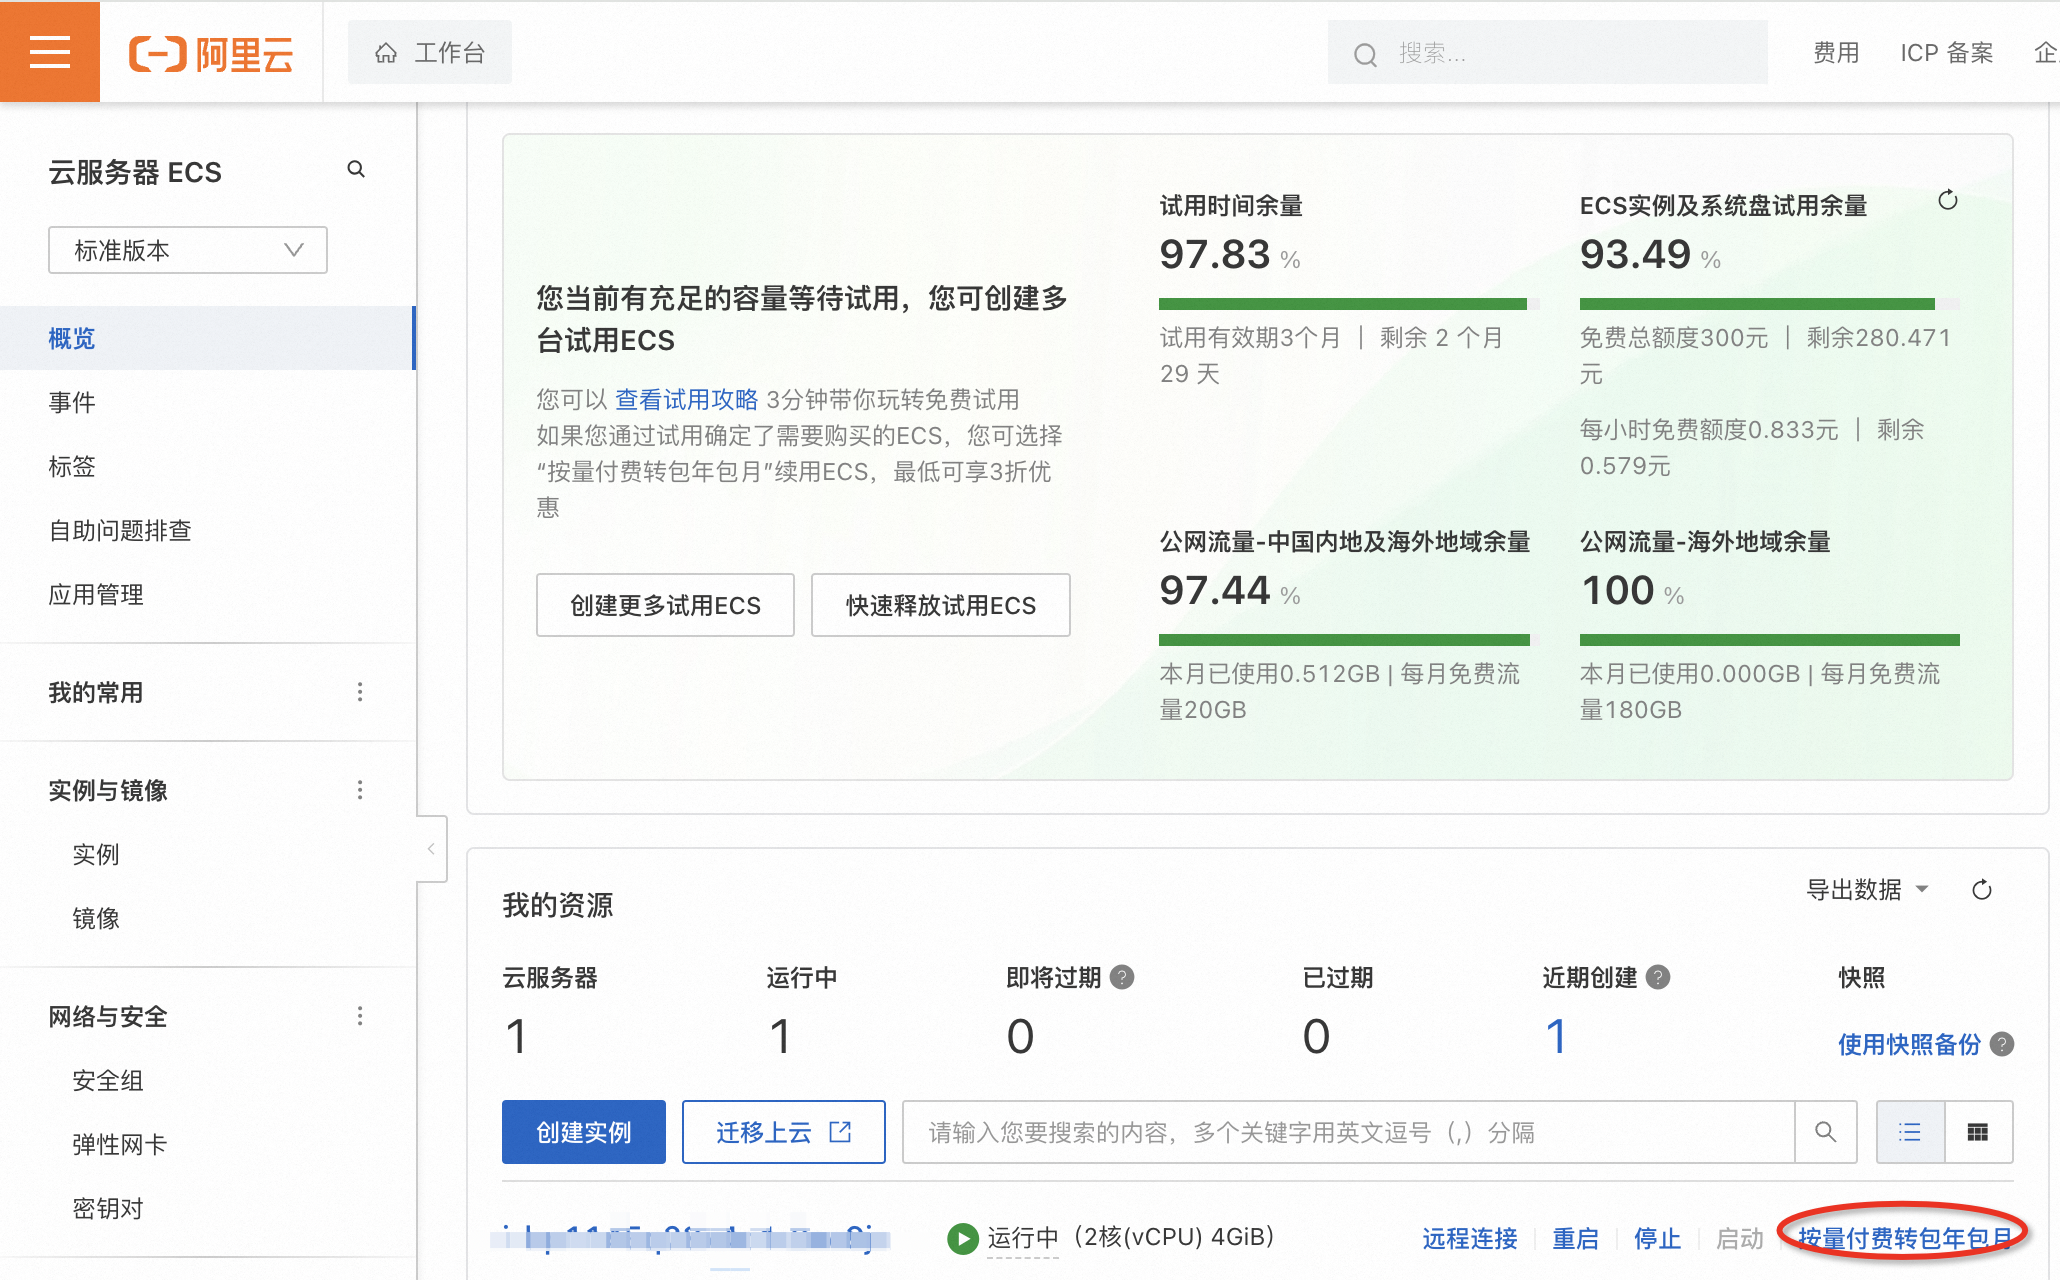Open the 查看试用攻略 link
The width and height of the screenshot is (2060, 1280).
pos(686,400)
